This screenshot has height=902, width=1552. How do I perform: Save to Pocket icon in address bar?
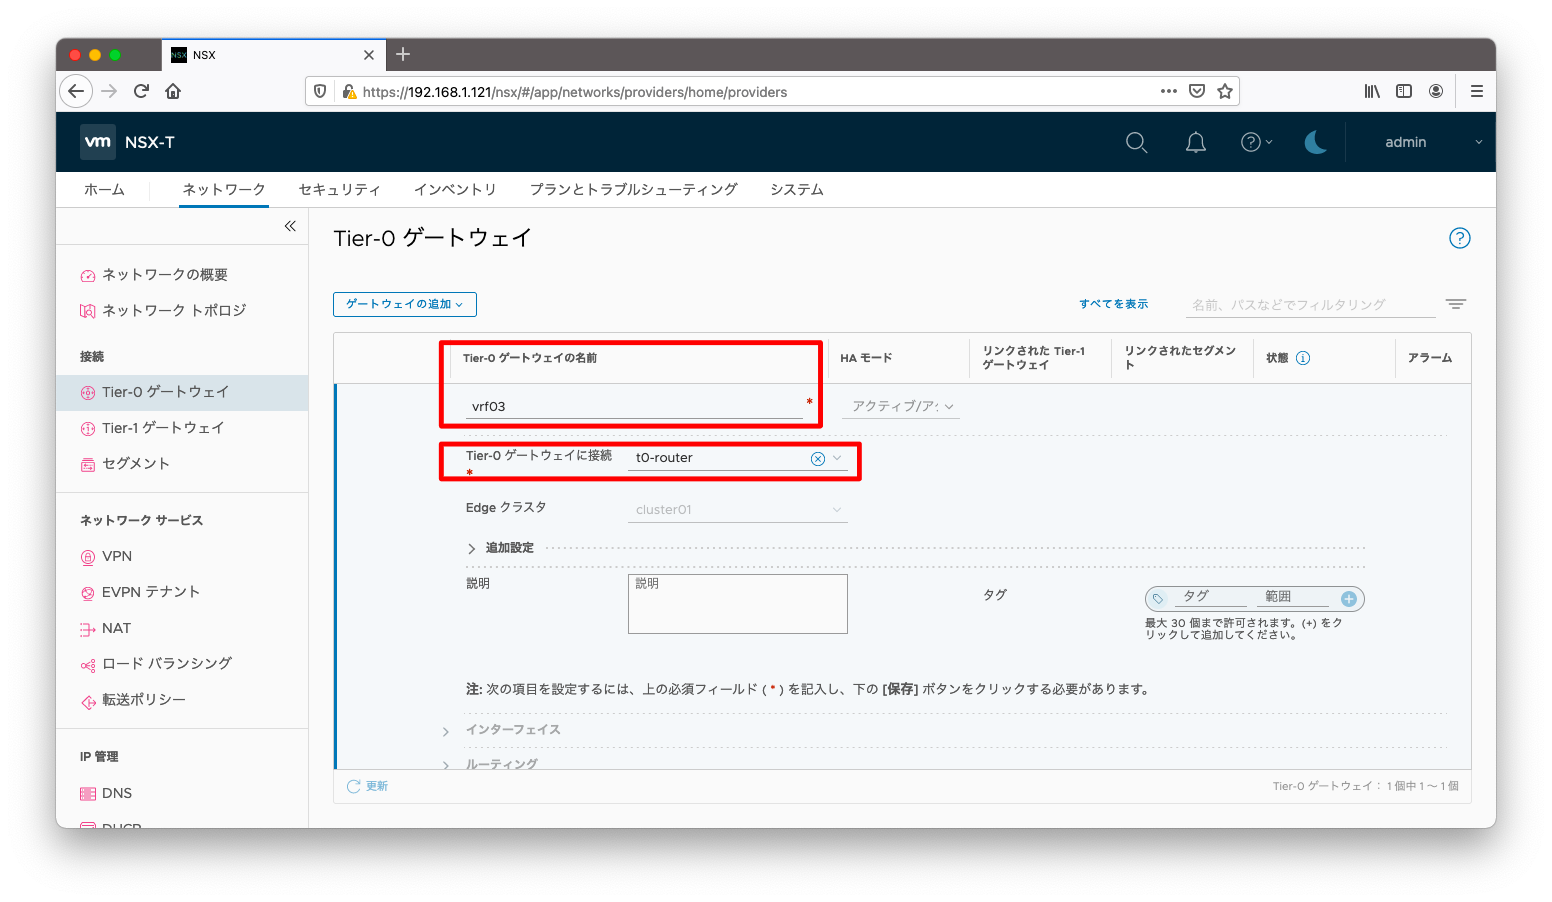click(x=1197, y=91)
